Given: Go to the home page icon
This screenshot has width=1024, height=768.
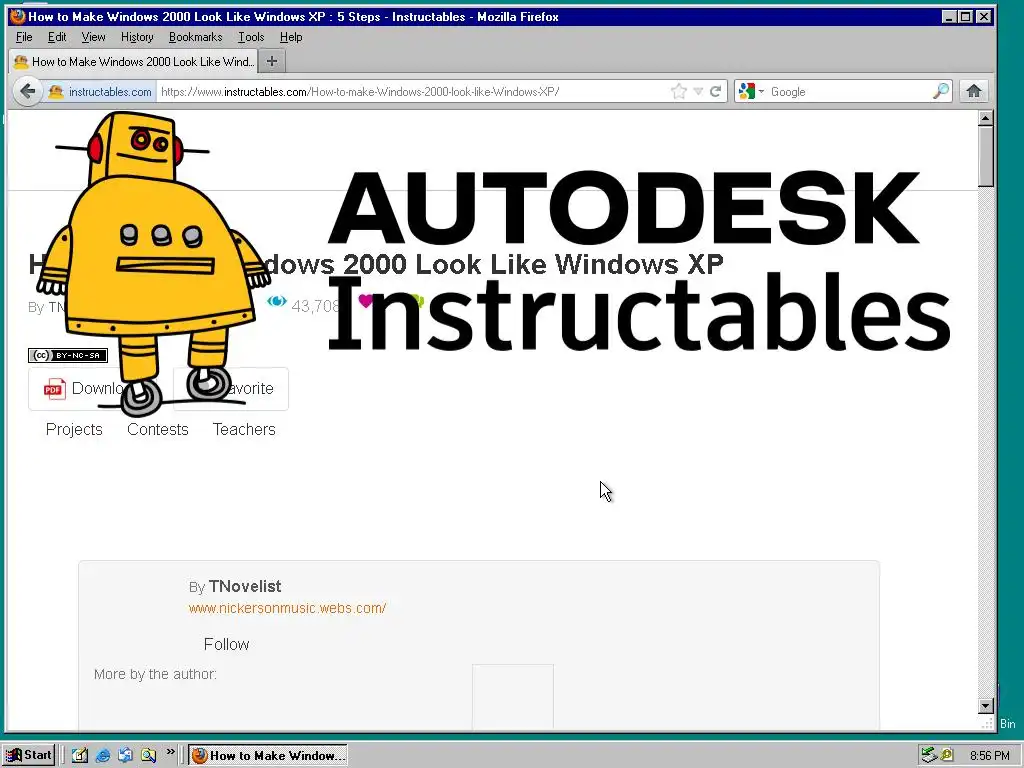Looking at the screenshot, I should pyautogui.click(x=974, y=91).
